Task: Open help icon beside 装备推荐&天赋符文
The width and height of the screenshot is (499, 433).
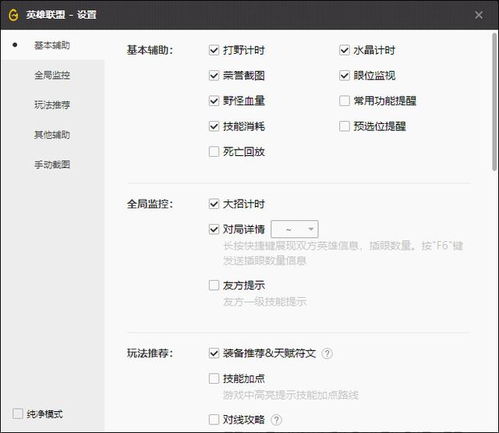Action: tap(327, 353)
